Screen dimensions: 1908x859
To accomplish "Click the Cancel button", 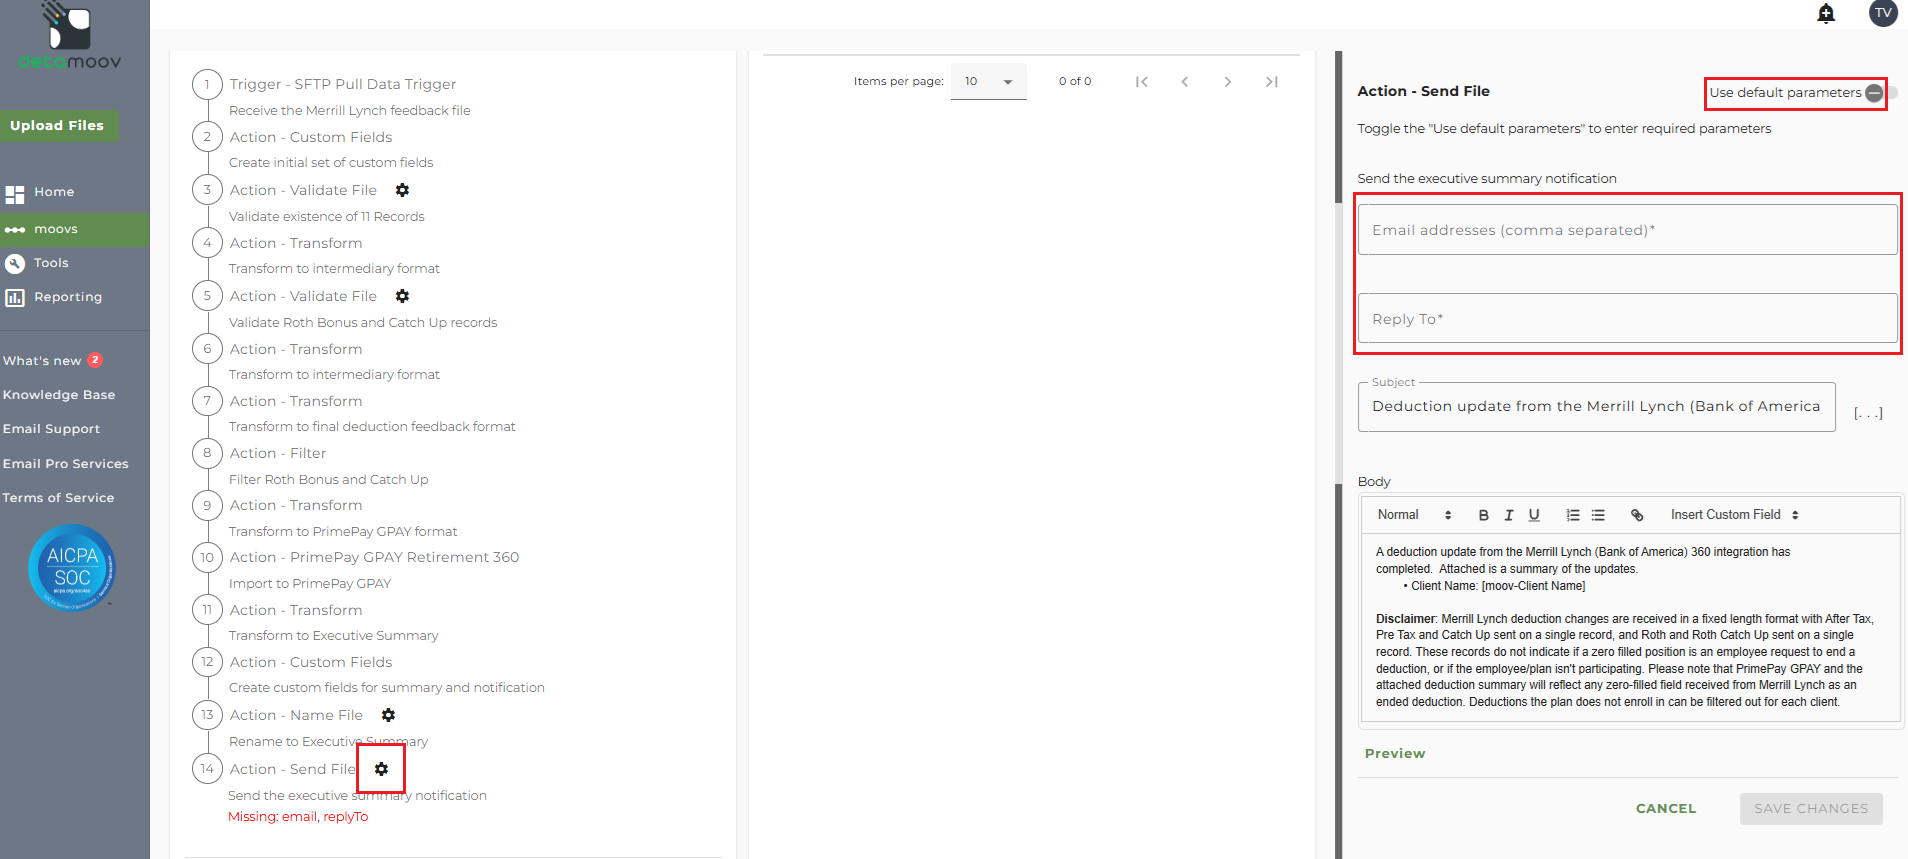I will (1666, 809).
